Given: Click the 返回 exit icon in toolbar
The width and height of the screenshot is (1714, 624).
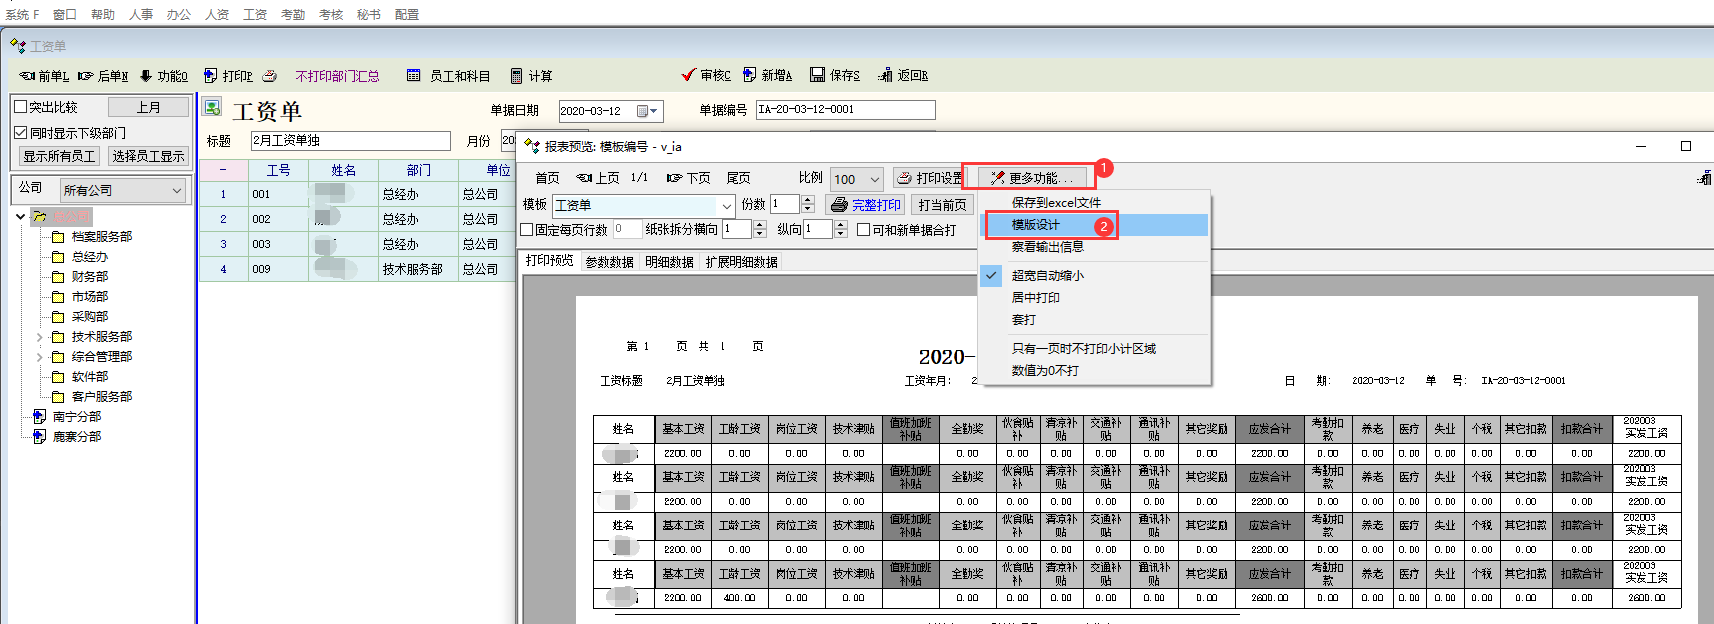Looking at the screenshot, I should pos(885,75).
